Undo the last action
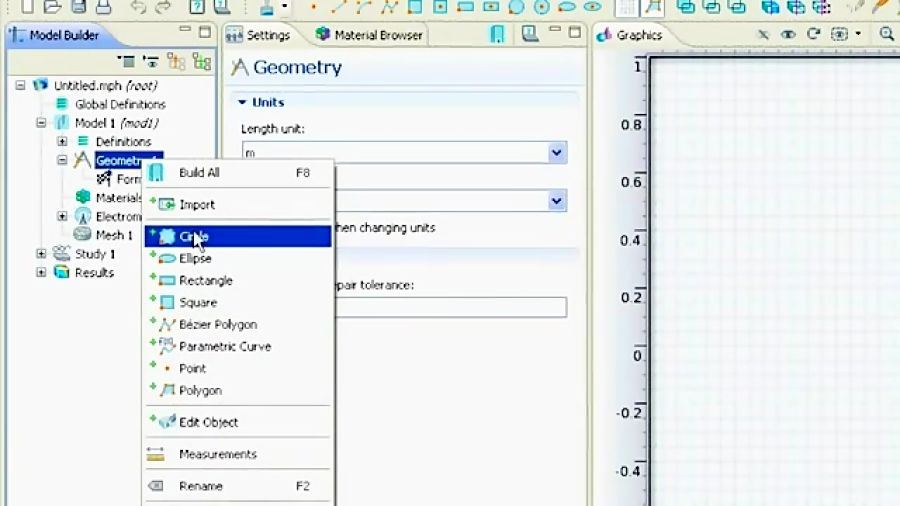This screenshot has width=900, height=506. pyautogui.click(x=138, y=7)
